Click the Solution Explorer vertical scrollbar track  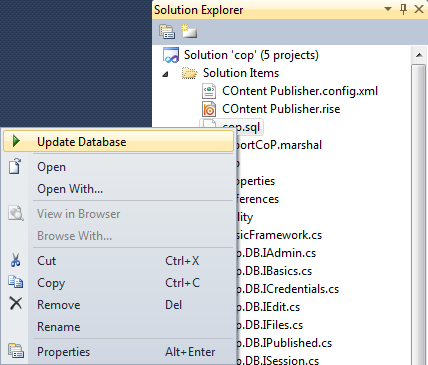coord(419,213)
